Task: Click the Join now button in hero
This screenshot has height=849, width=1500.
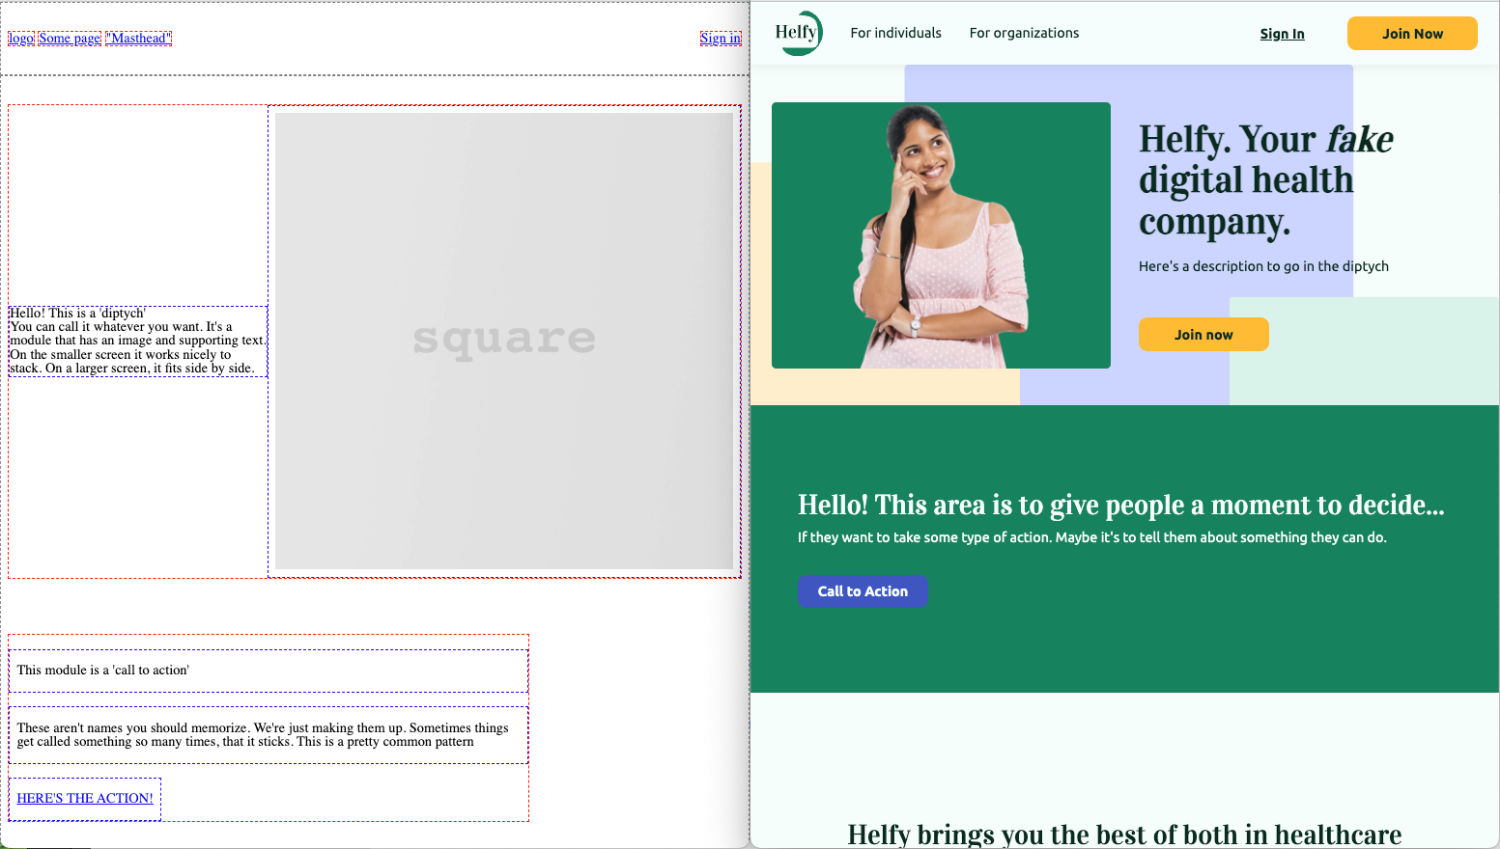Action: [1203, 334]
